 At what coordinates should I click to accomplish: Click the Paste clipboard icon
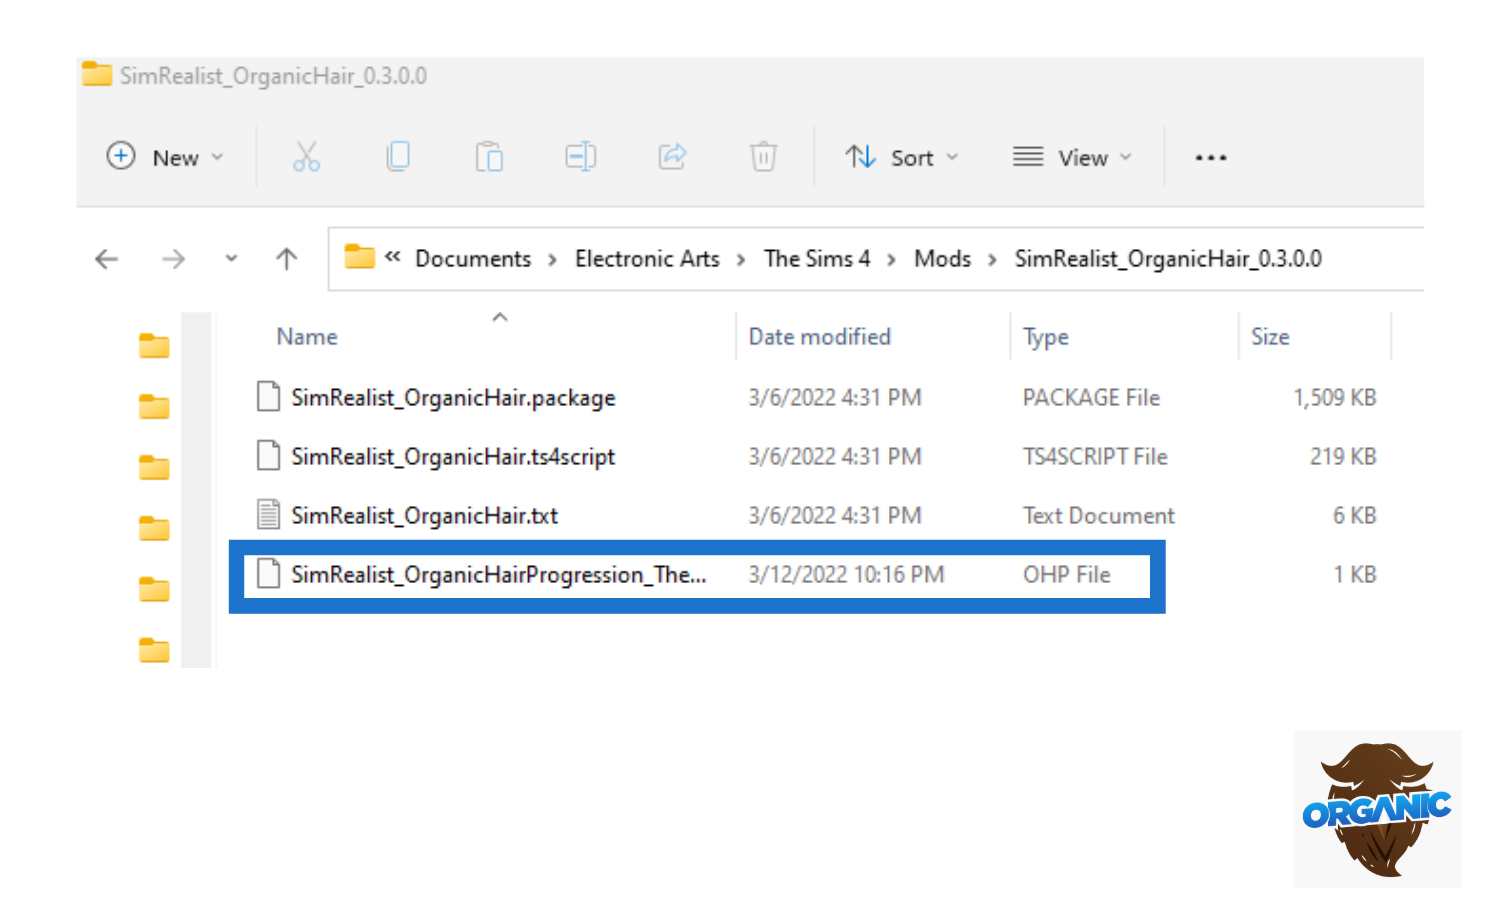click(x=489, y=157)
